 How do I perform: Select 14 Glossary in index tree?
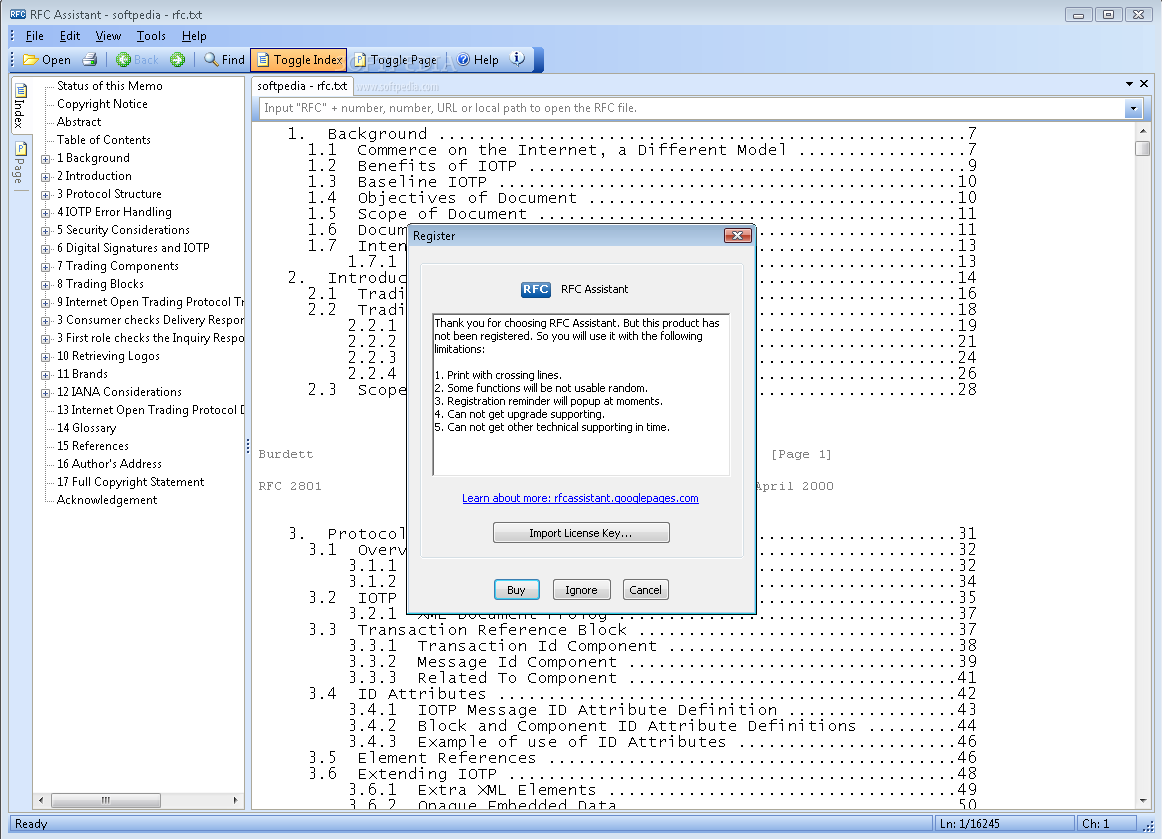pos(87,428)
